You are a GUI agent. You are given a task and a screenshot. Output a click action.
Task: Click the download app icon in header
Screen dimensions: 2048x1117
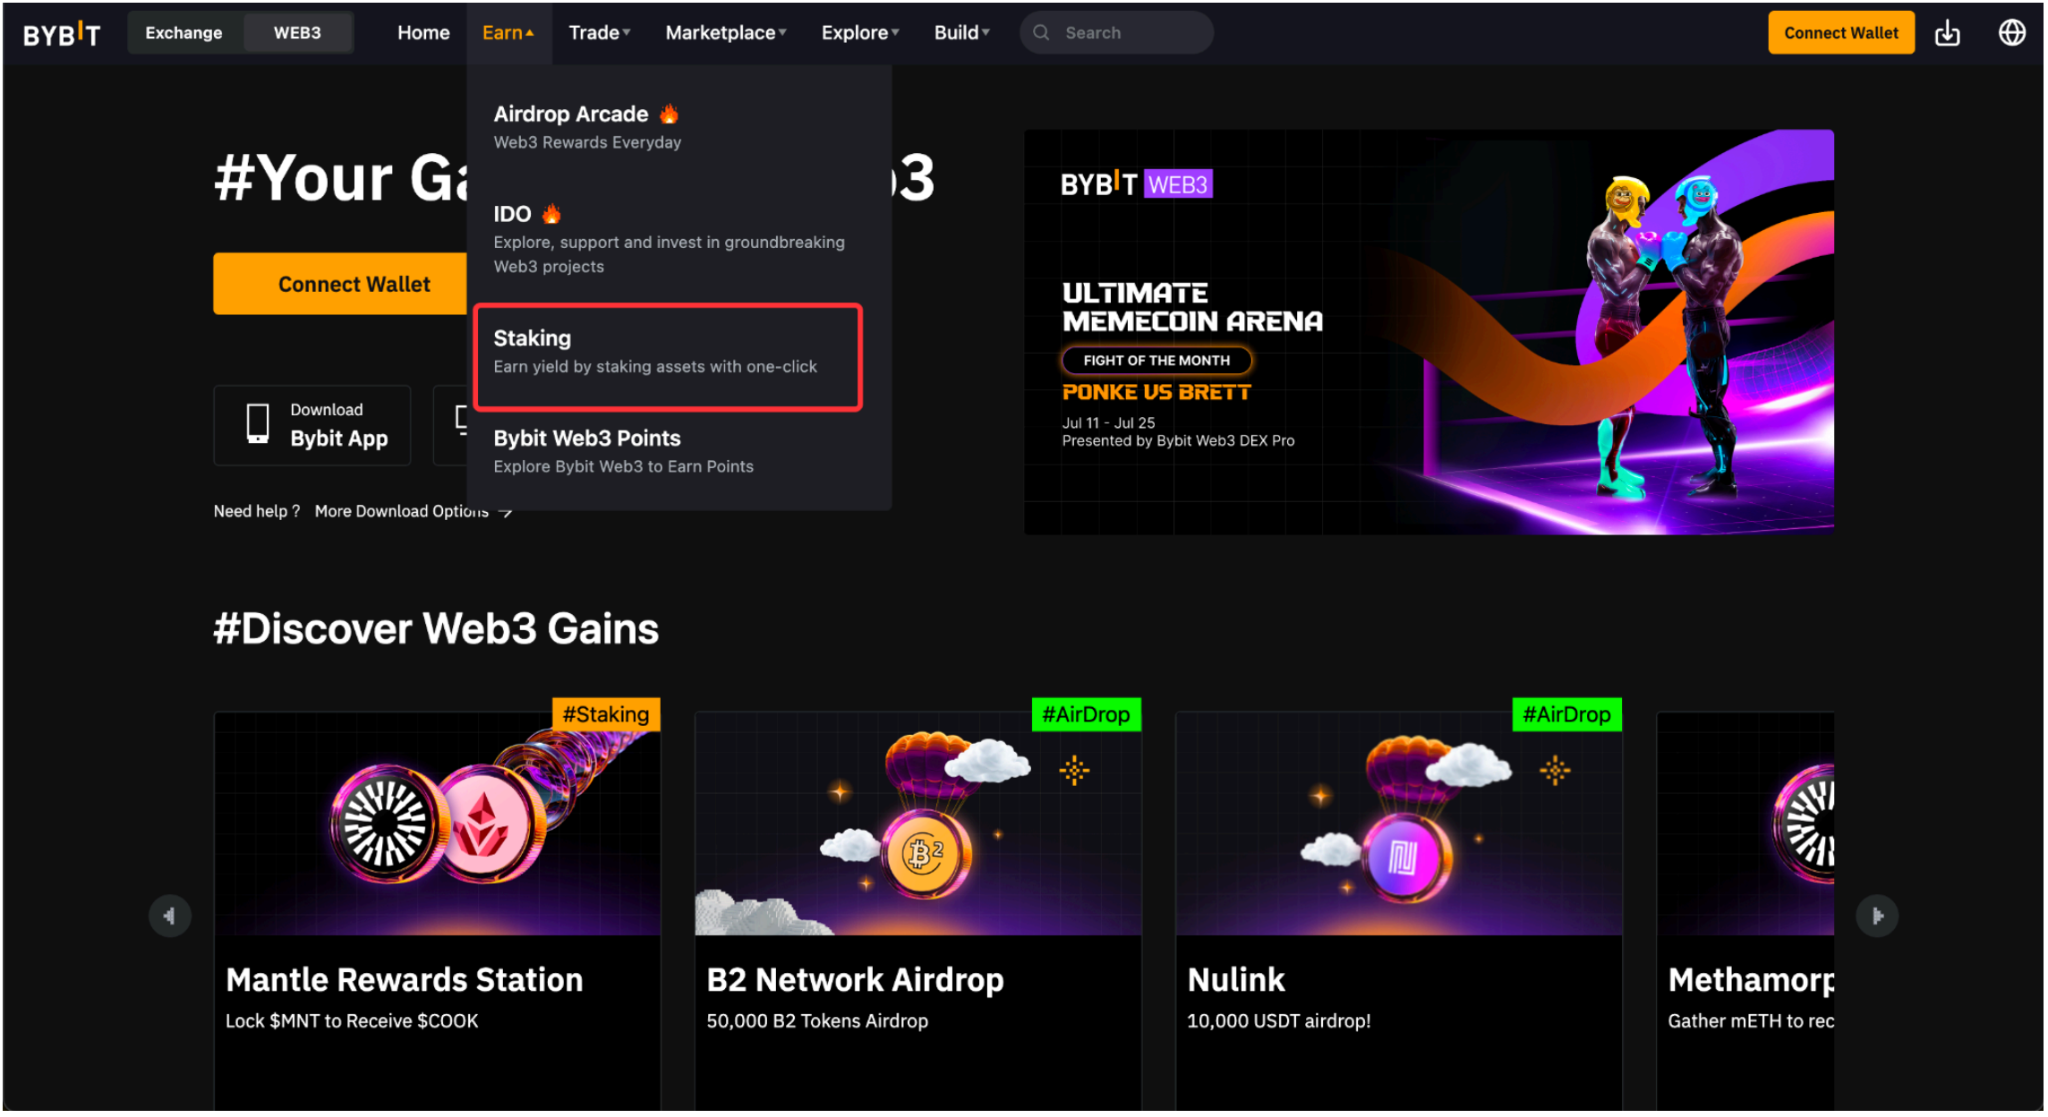(x=1947, y=33)
